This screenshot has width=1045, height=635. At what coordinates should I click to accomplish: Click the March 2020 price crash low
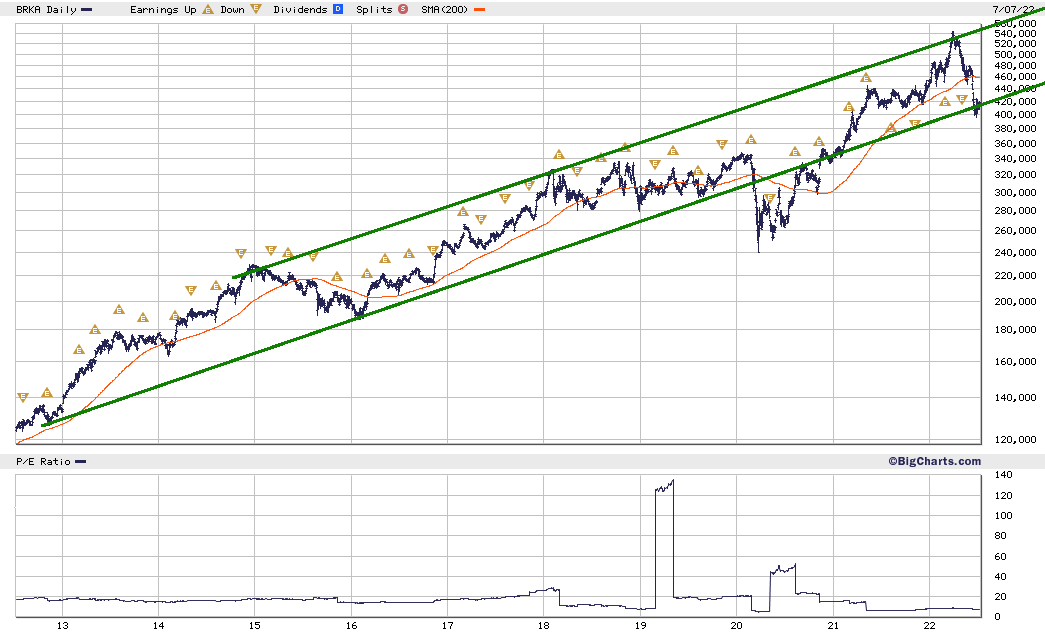(x=758, y=249)
